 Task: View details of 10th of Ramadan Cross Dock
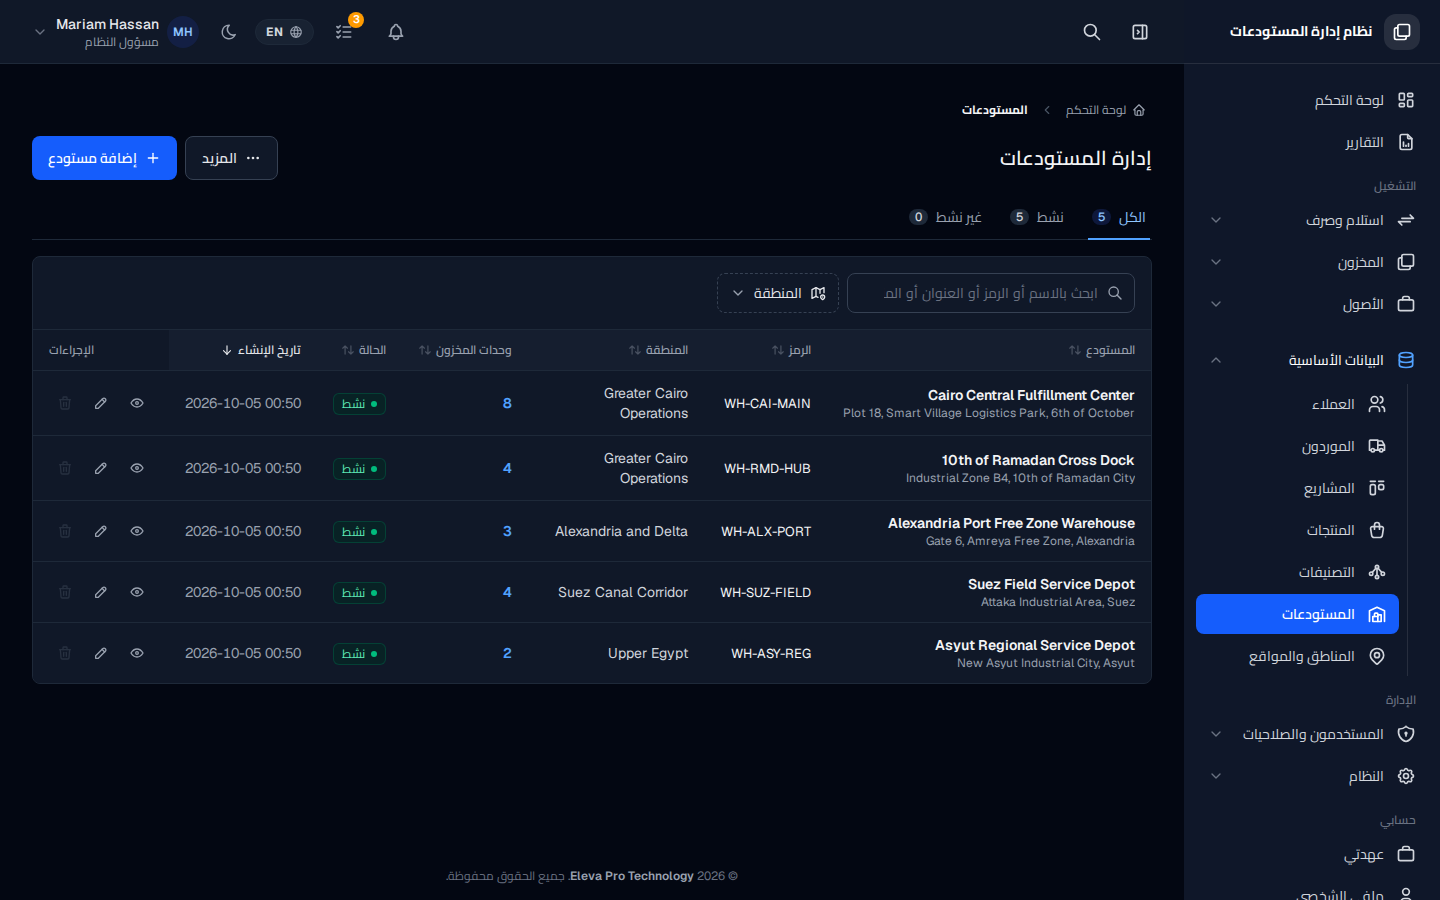tap(137, 468)
